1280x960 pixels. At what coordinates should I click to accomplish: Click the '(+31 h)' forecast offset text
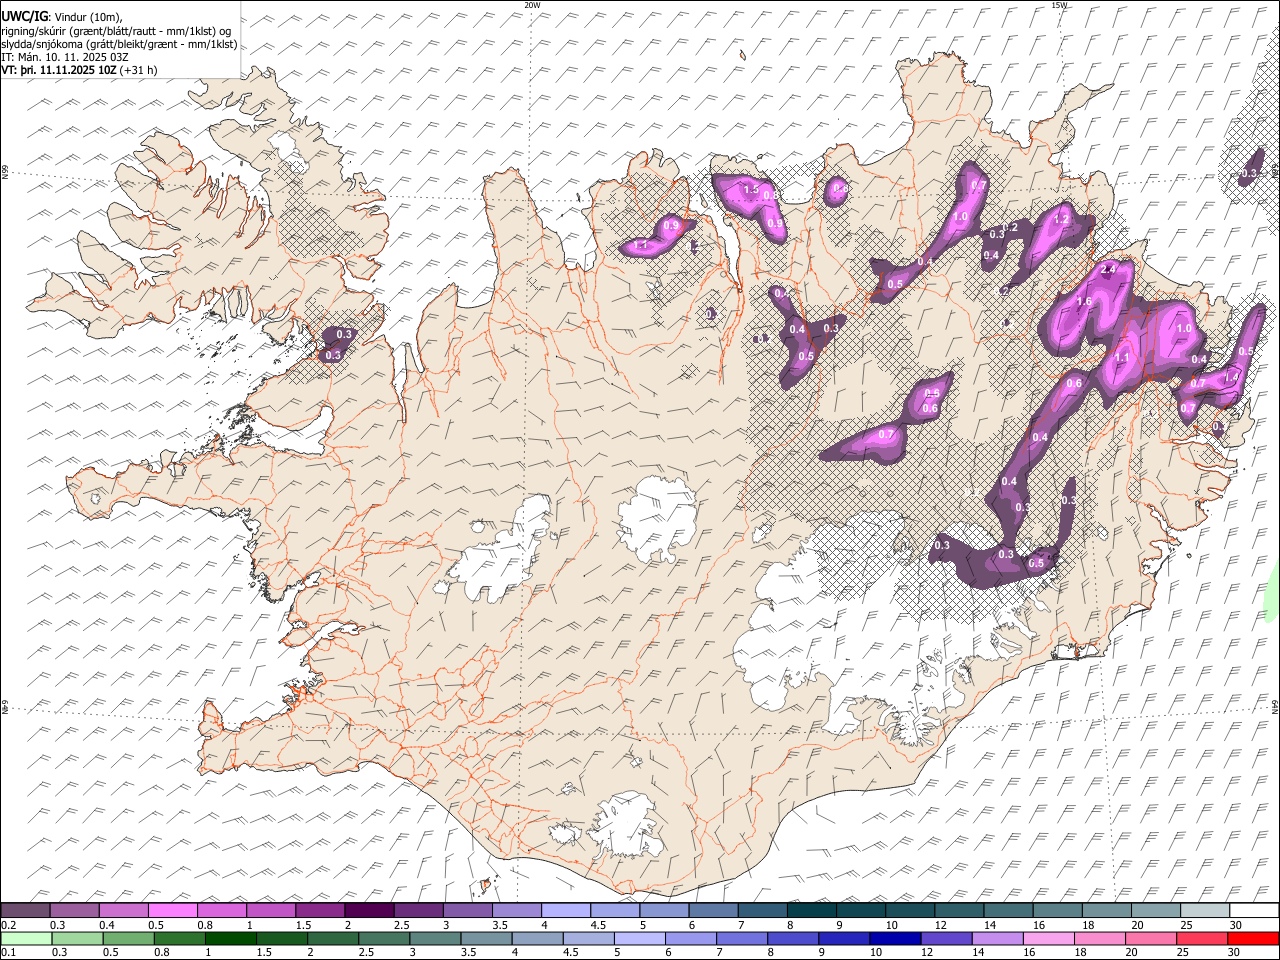coord(140,70)
